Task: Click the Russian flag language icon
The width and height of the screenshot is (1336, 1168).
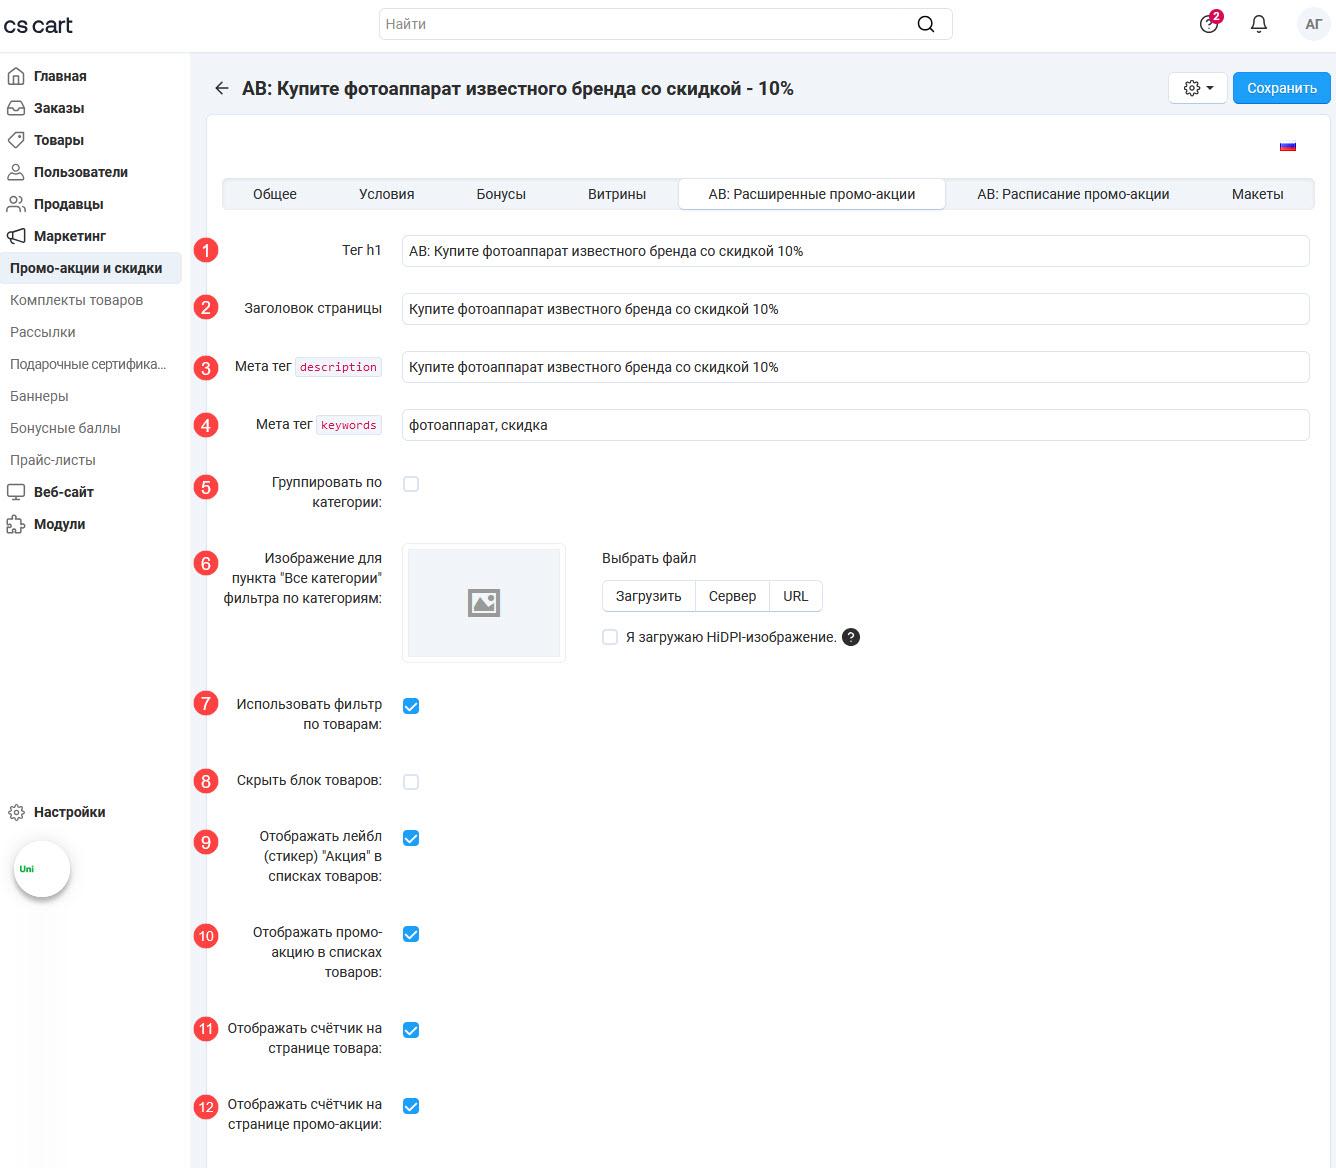Action: tap(1288, 146)
